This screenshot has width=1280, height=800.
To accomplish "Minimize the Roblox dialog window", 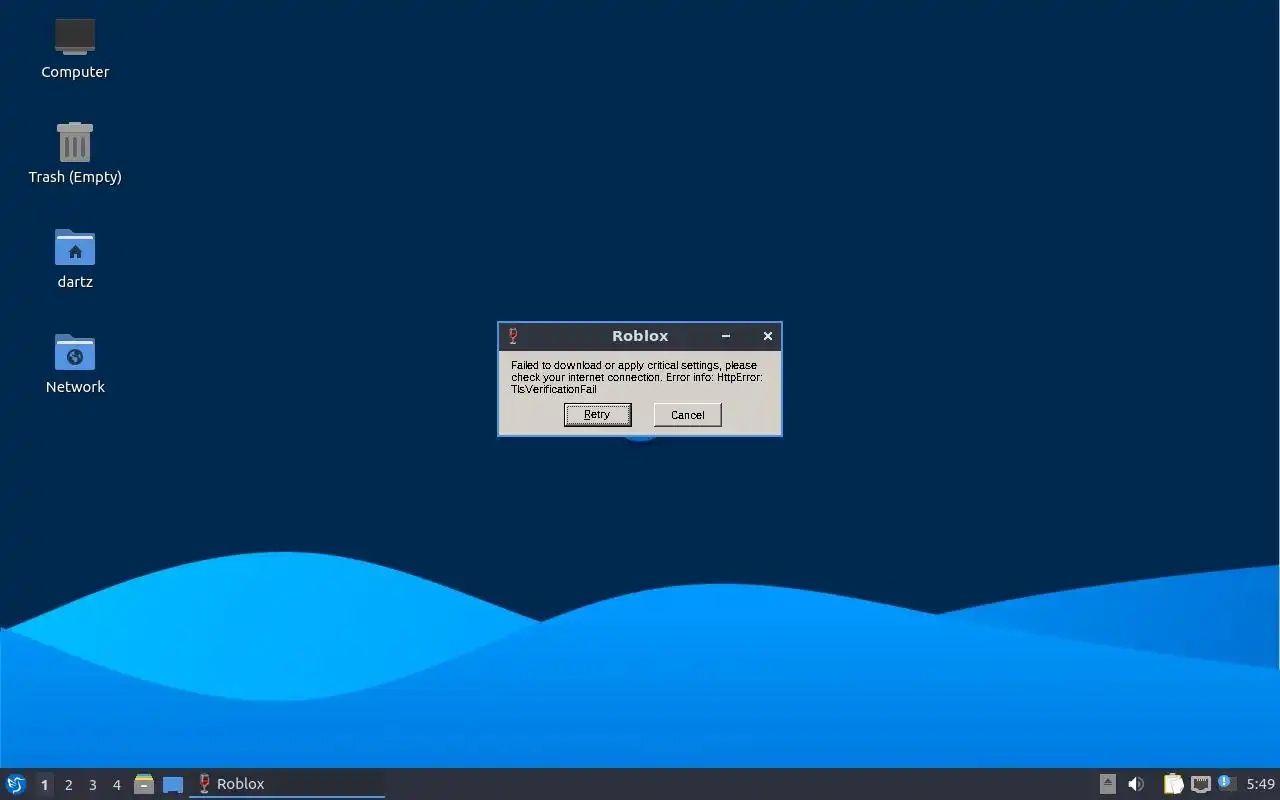I will pos(726,336).
